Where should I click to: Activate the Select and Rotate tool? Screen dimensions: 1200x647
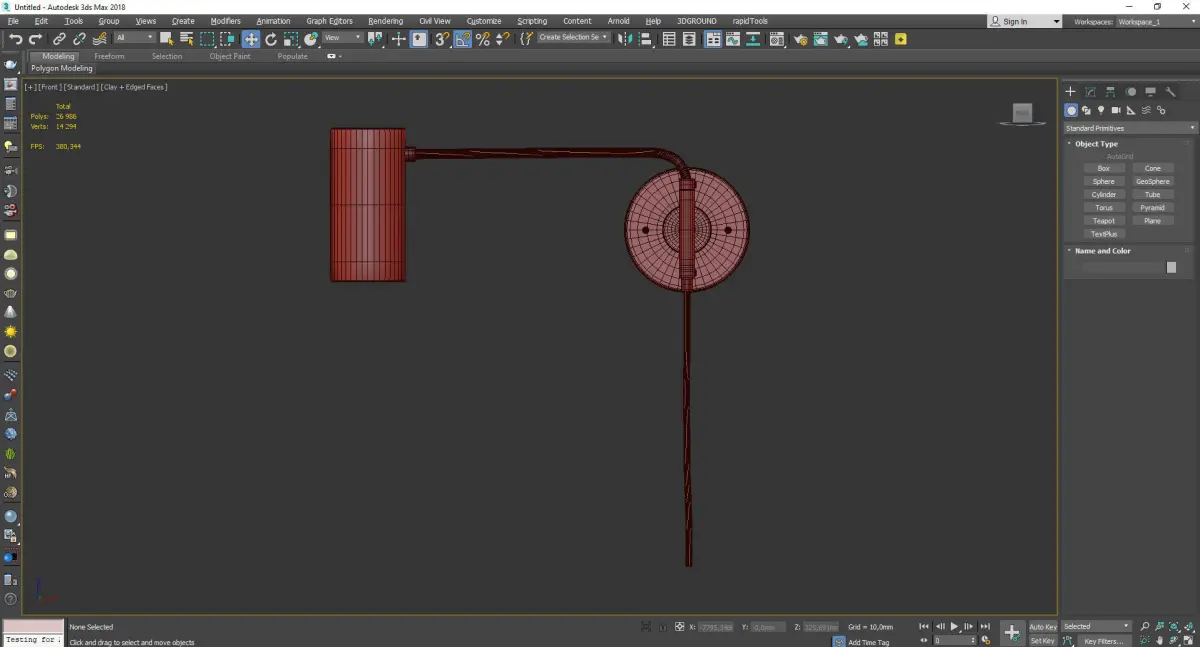coord(270,39)
